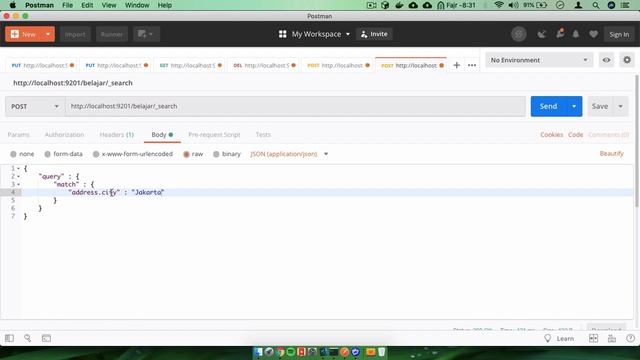Open the Code link
Screen dimensions: 640x360
[x=576, y=135]
